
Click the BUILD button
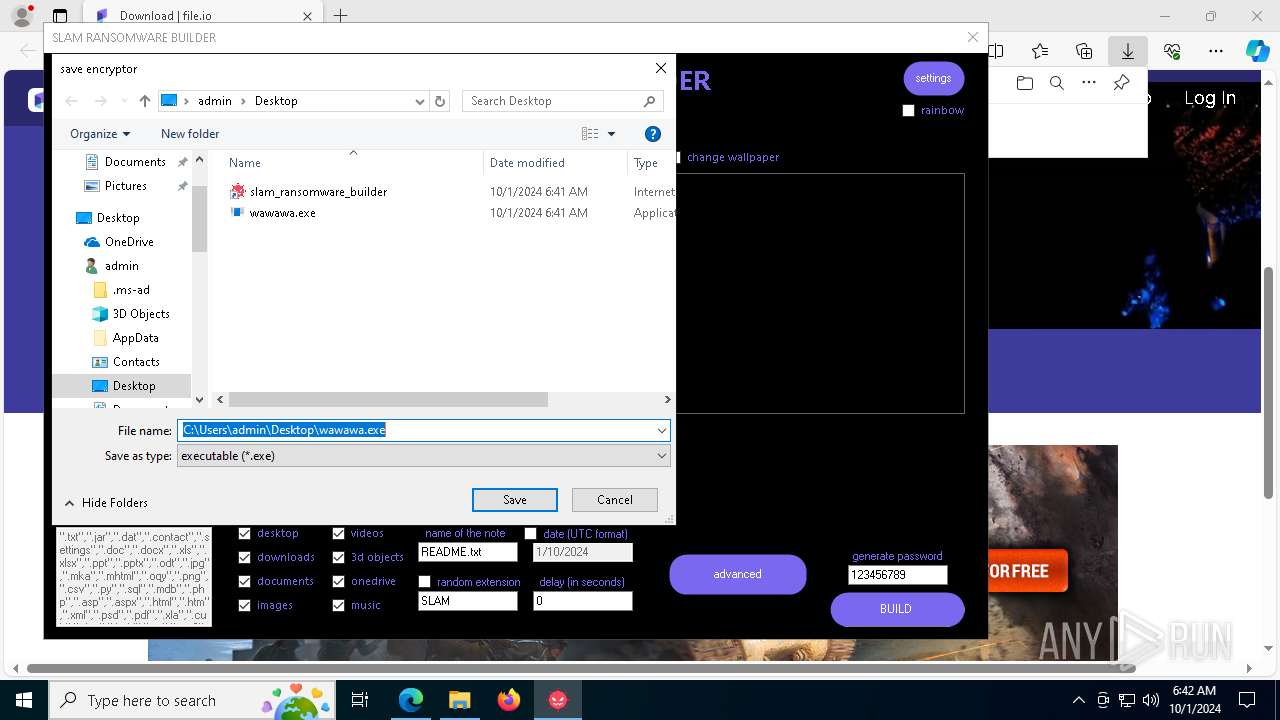[896, 609]
